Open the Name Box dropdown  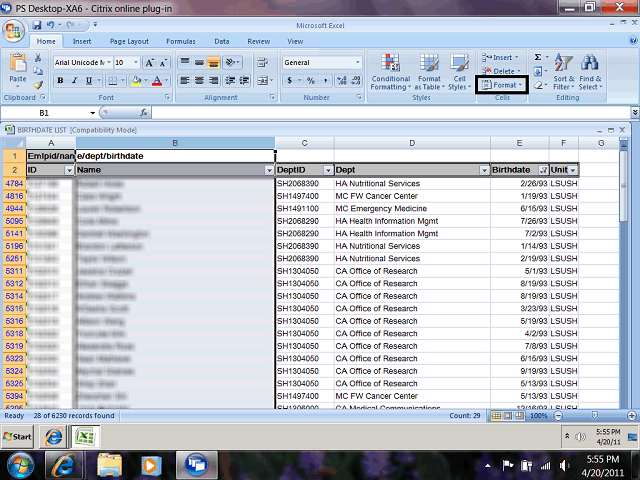pos(93,113)
